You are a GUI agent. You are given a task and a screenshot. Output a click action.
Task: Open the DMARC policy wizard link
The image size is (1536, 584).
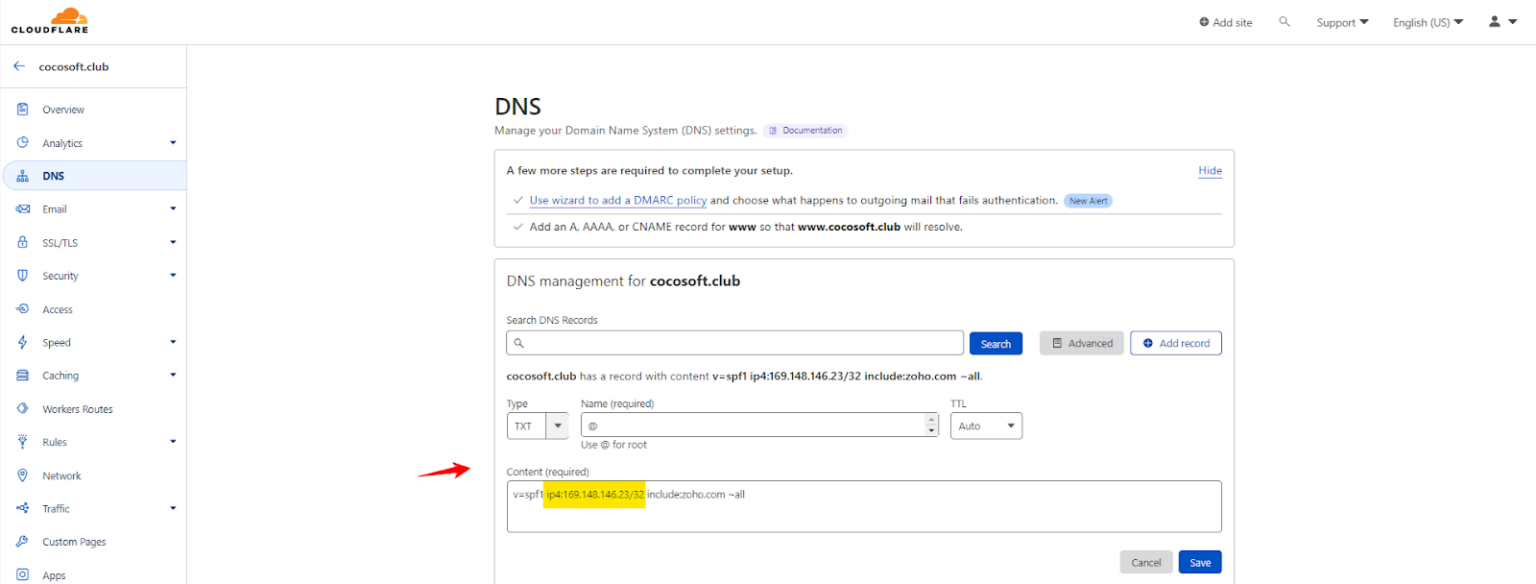(617, 200)
